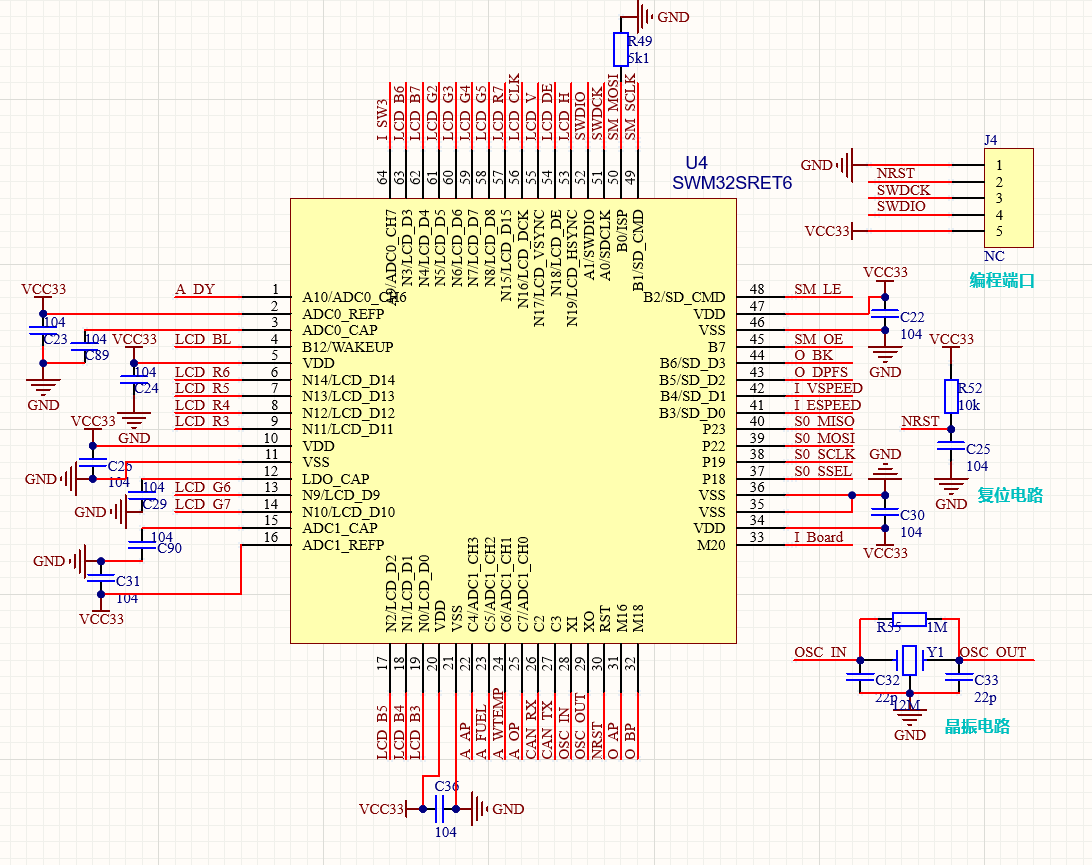Select the LCD_G6 net label

coord(203,488)
